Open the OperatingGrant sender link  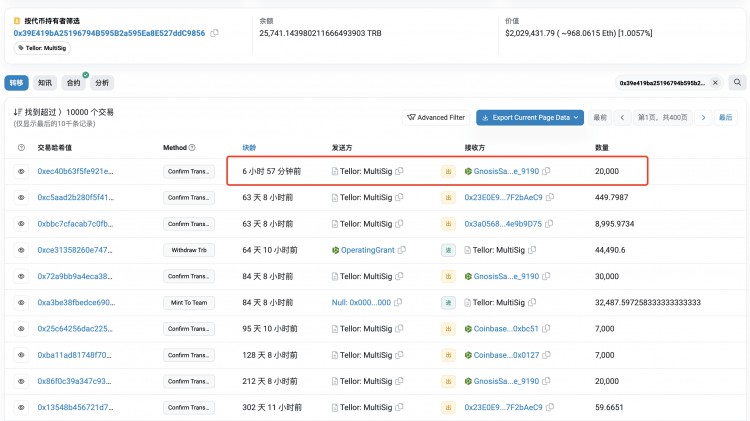pos(367,250)
